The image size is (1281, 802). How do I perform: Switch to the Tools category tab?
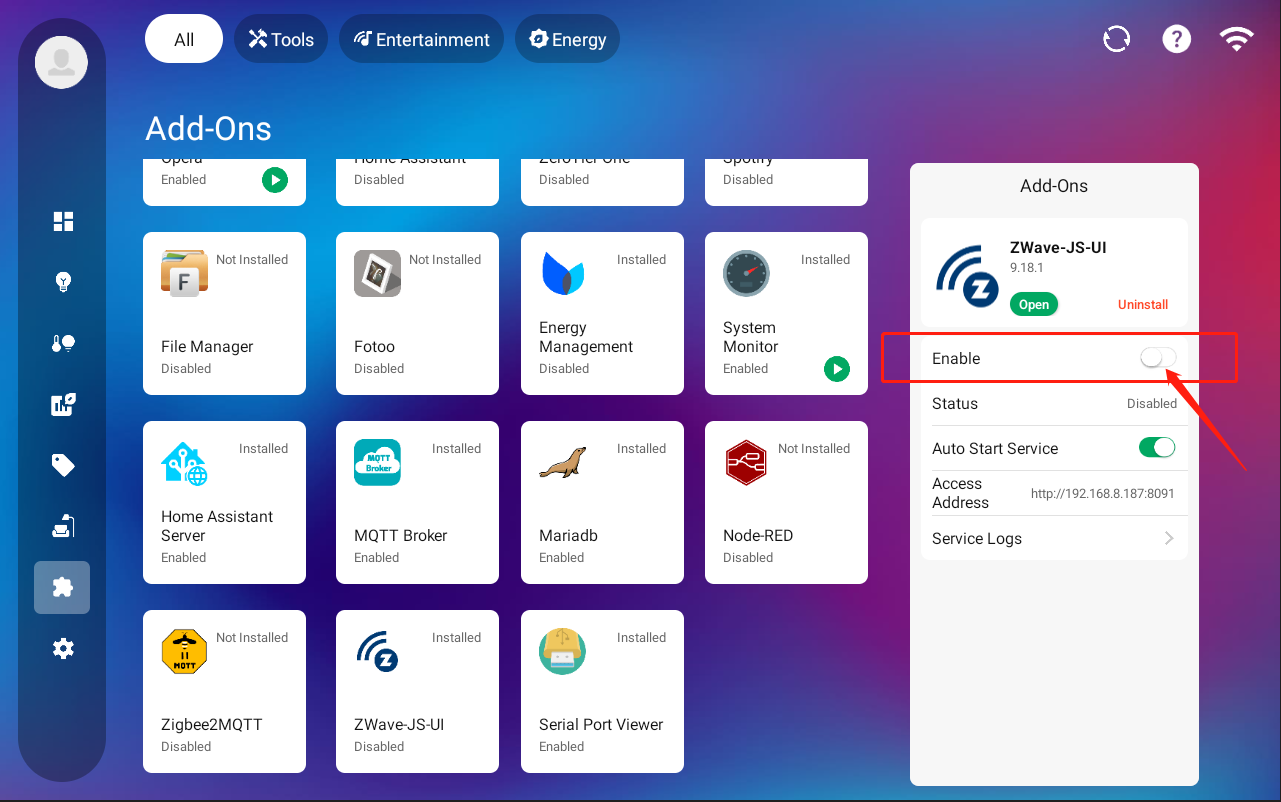click(x=281, y=39)
